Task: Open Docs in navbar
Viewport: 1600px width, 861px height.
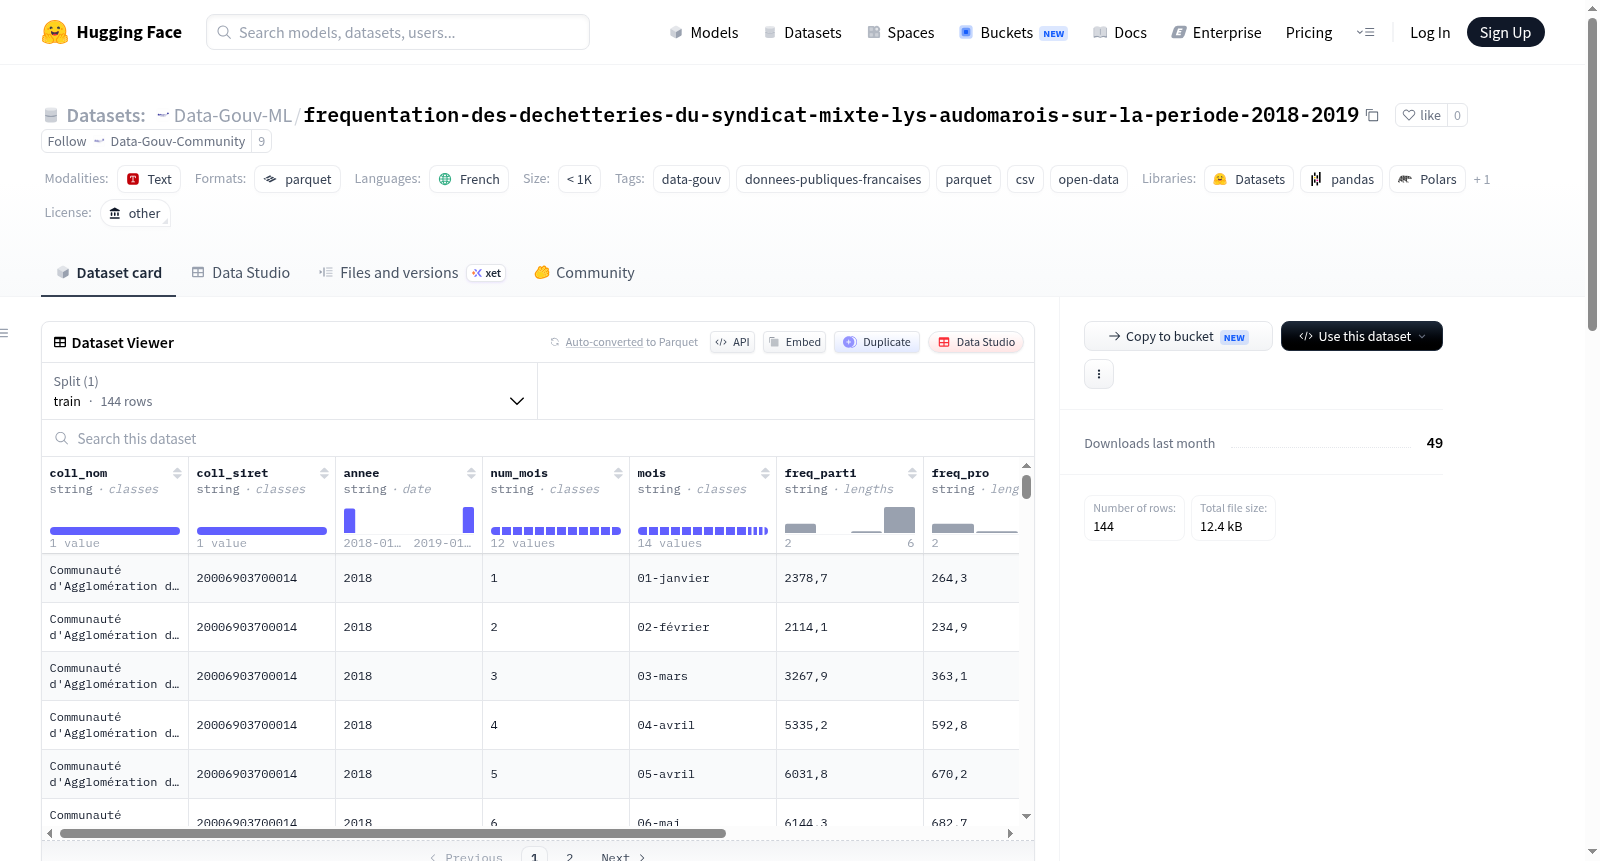Action: 1120,32
